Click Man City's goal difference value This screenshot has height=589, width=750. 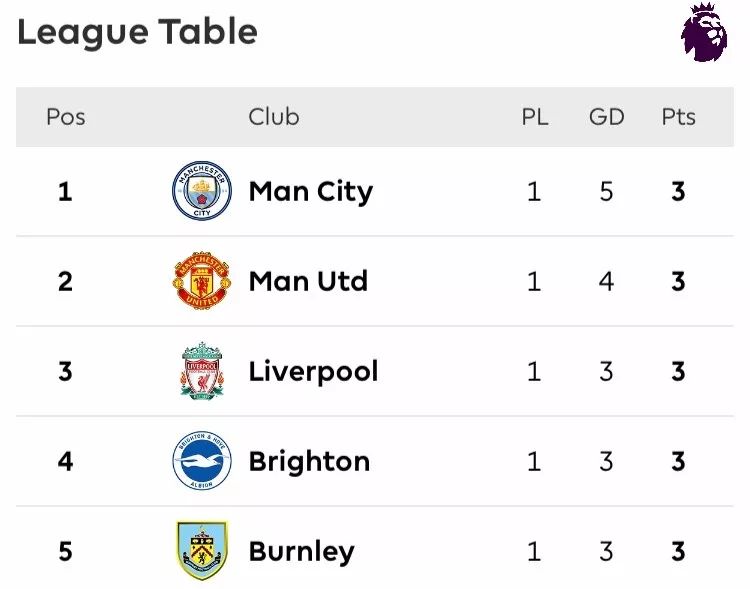[606, 191]
